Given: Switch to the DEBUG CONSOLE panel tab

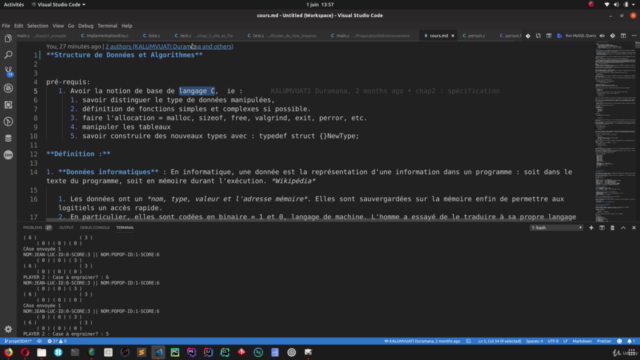Looking at the screenshot, I should click(x=95, y=228).
